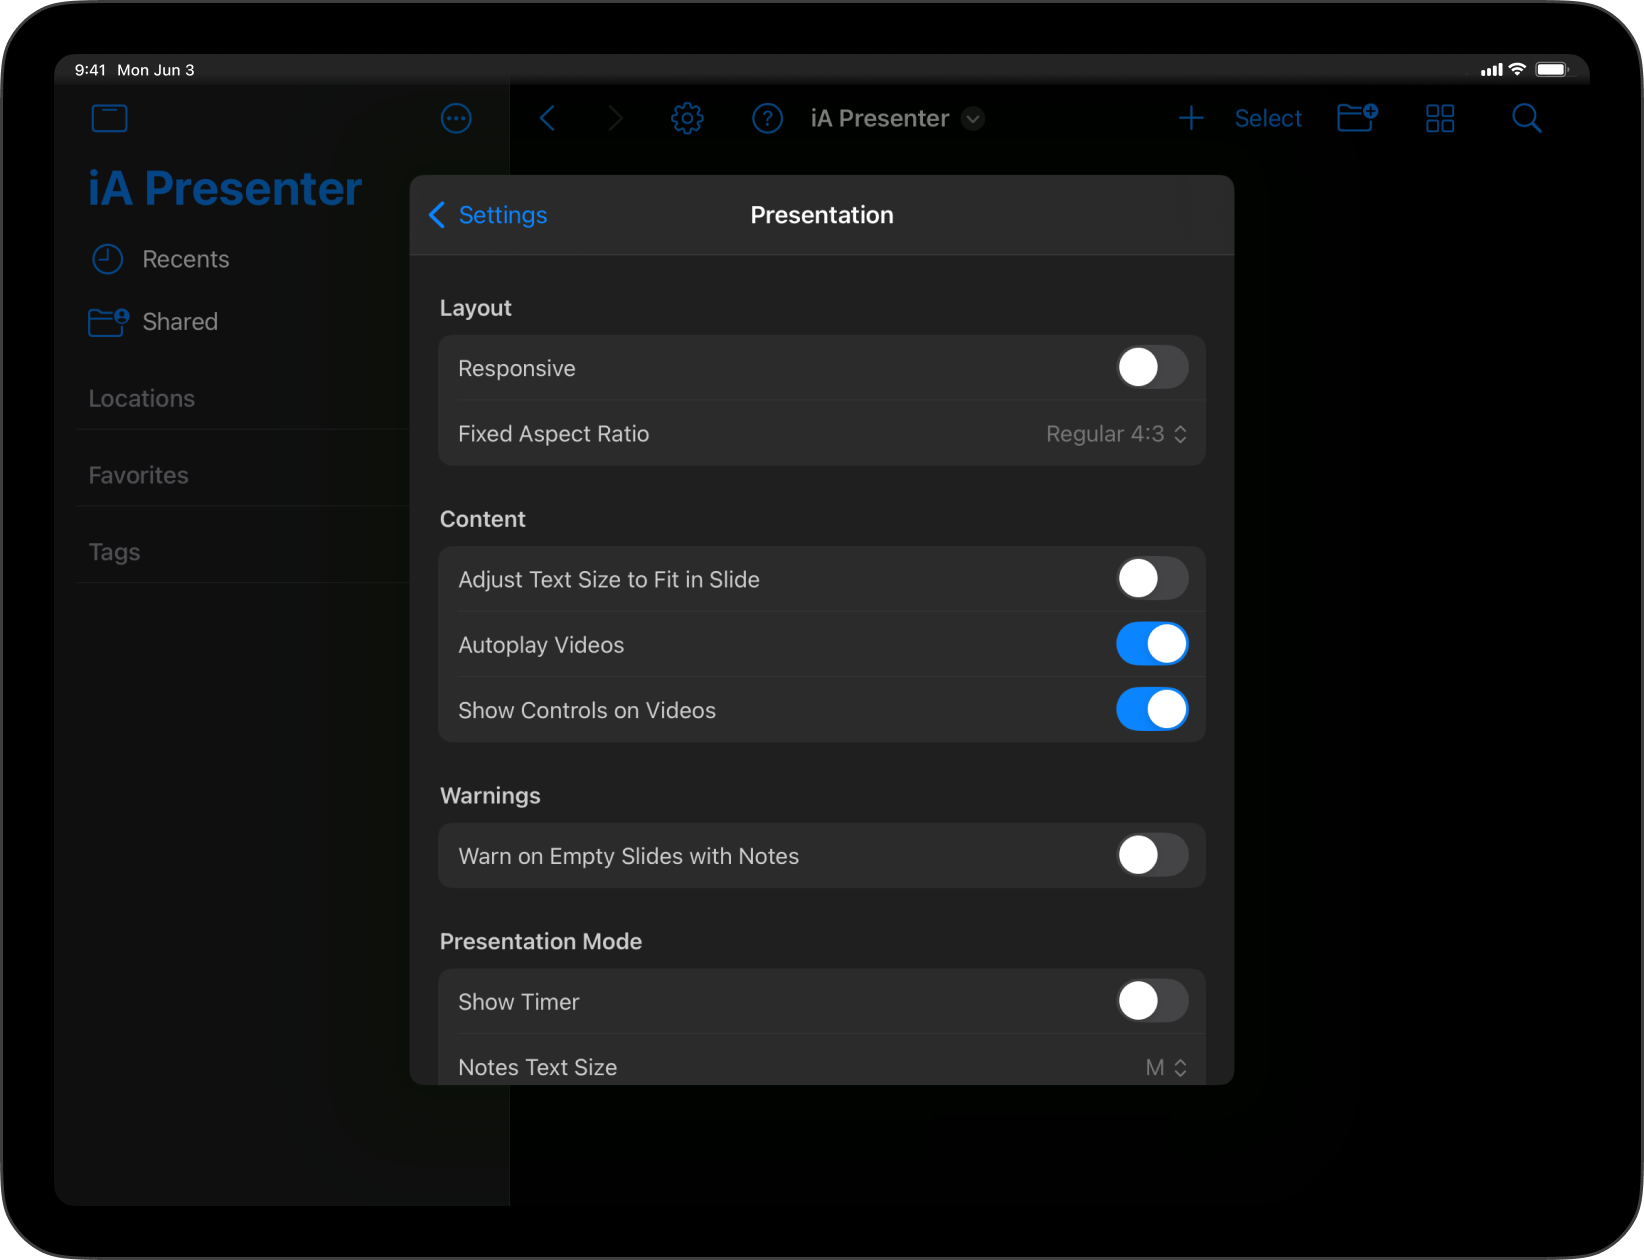The image size is (1644, 1260).
Task: Check the battery status icon
Action: coord(1552,70)
